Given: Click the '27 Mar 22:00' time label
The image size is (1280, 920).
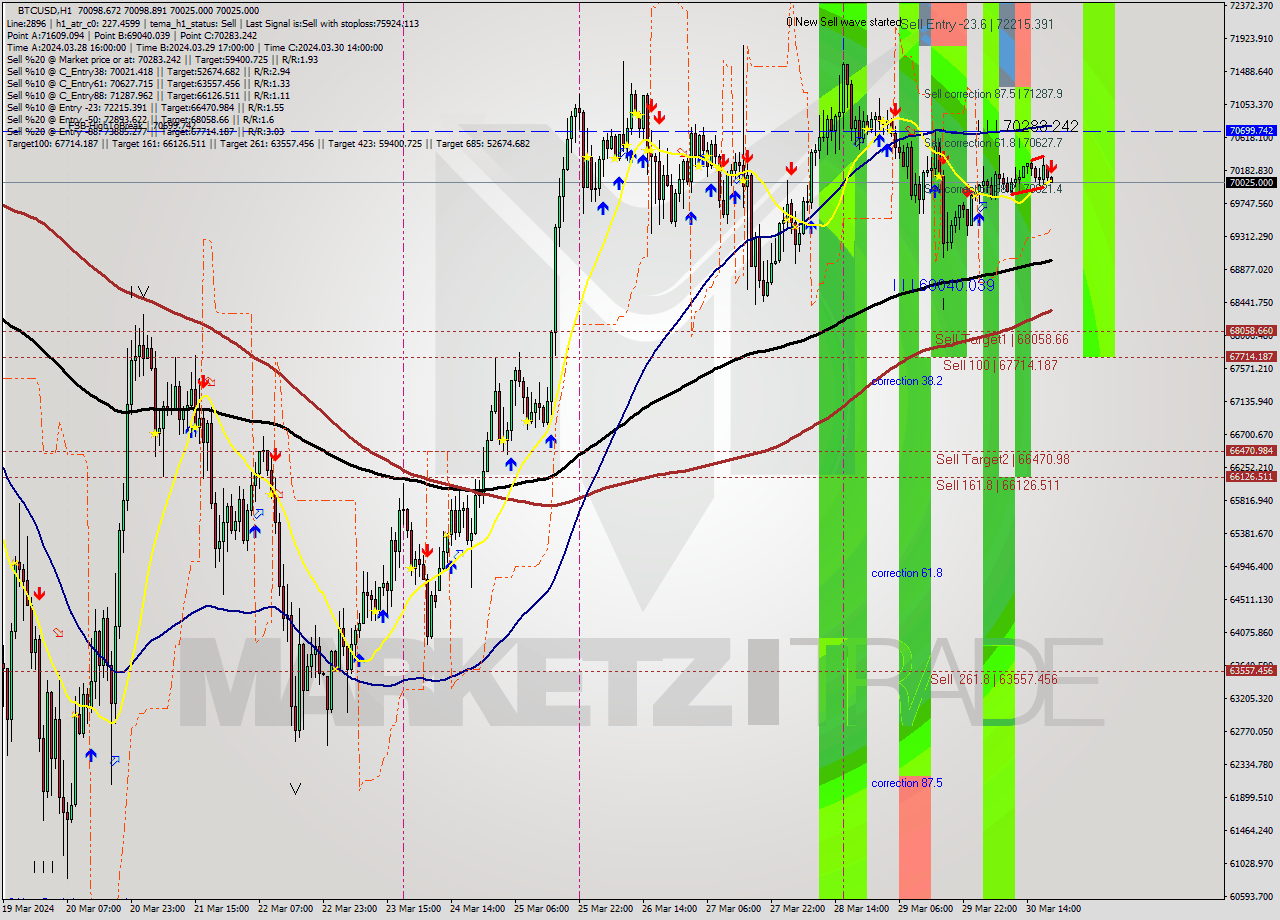Looking at the screenshot, I should [798, 909].
